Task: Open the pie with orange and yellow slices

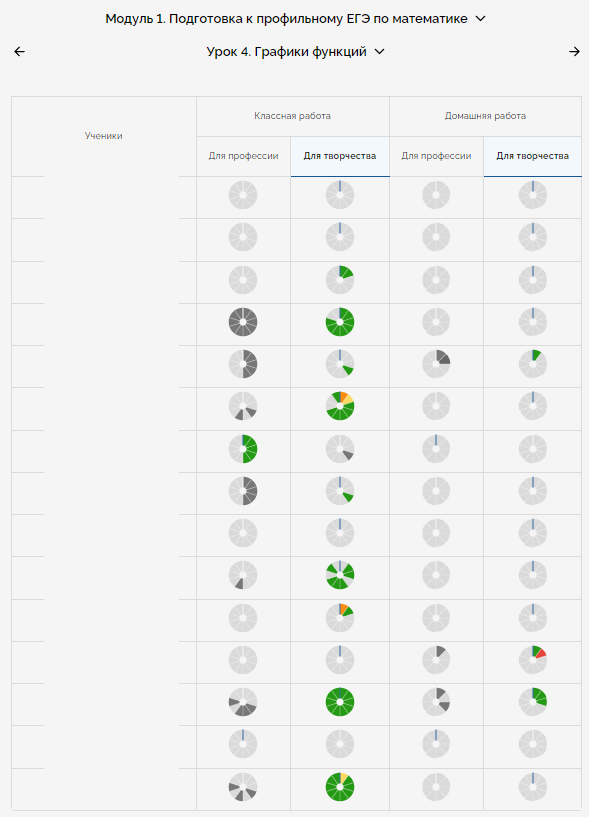Action: [x=340, y=406]
